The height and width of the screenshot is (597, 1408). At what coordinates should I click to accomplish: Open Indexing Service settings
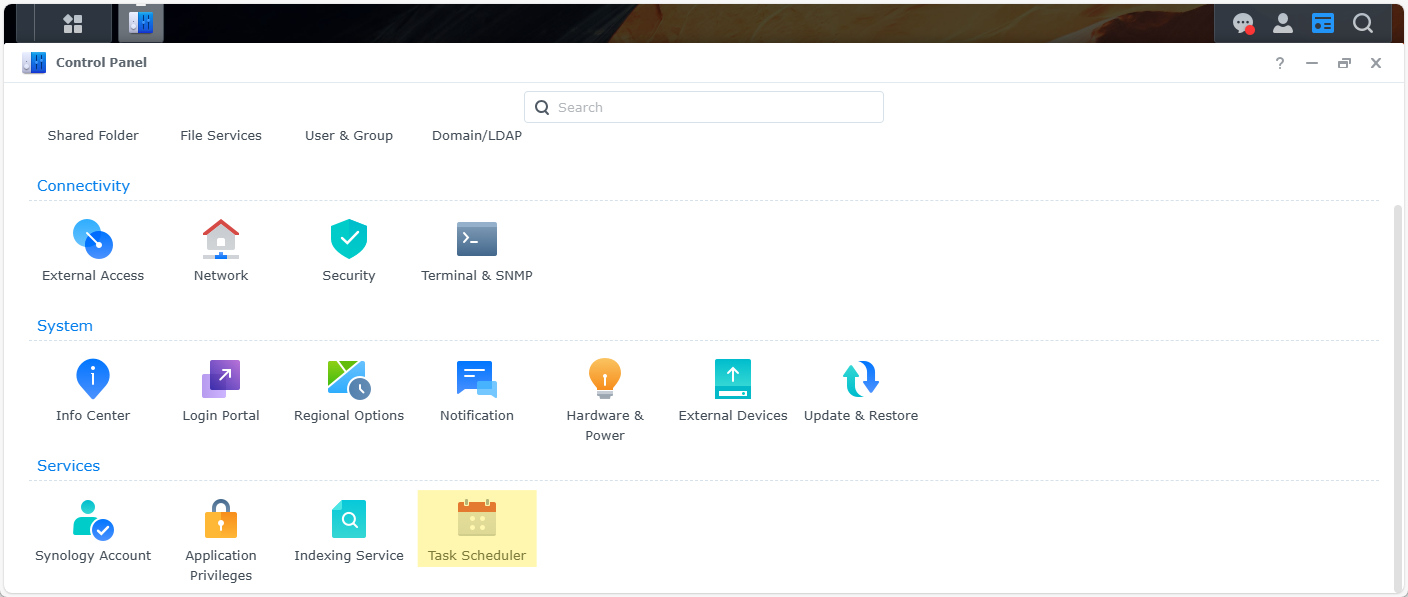349,520
